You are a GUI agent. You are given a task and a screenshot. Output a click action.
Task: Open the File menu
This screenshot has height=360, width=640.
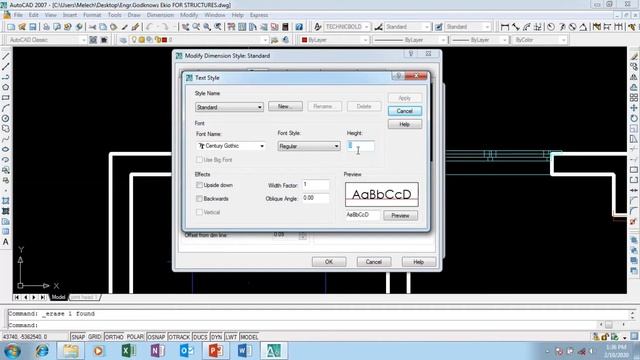pyautogui.click(x=18, y=15)
